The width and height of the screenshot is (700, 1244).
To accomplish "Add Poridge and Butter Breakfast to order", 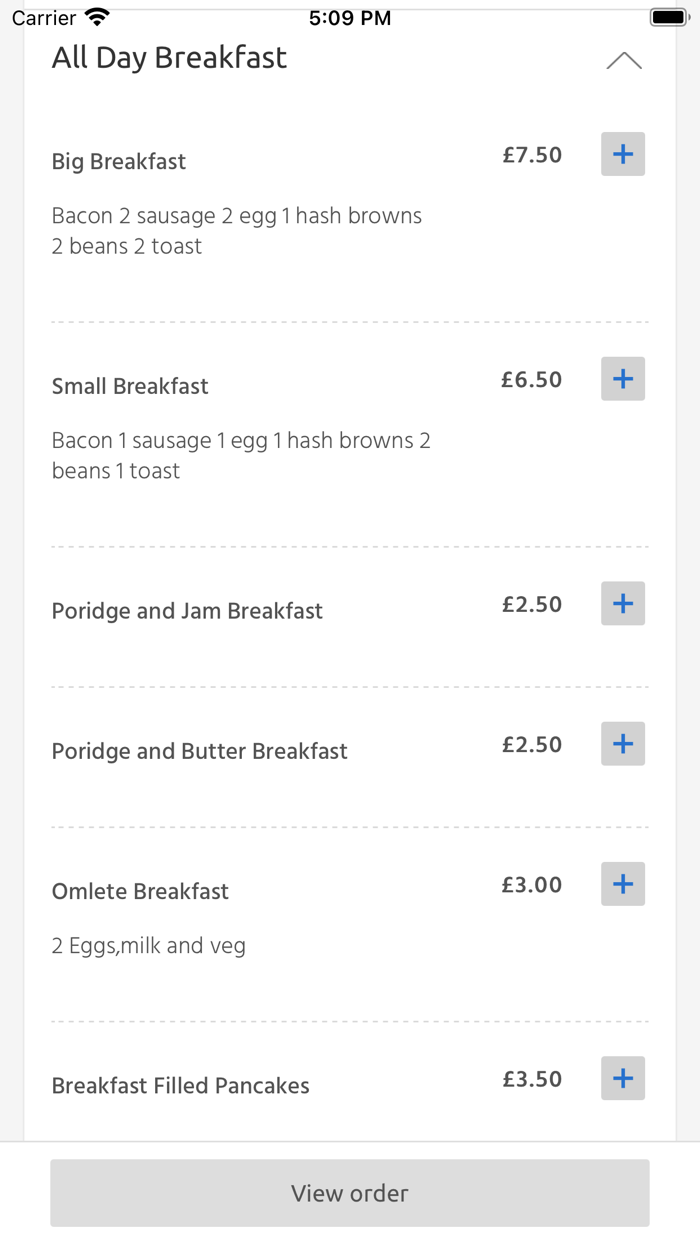I will pos(622,744).
